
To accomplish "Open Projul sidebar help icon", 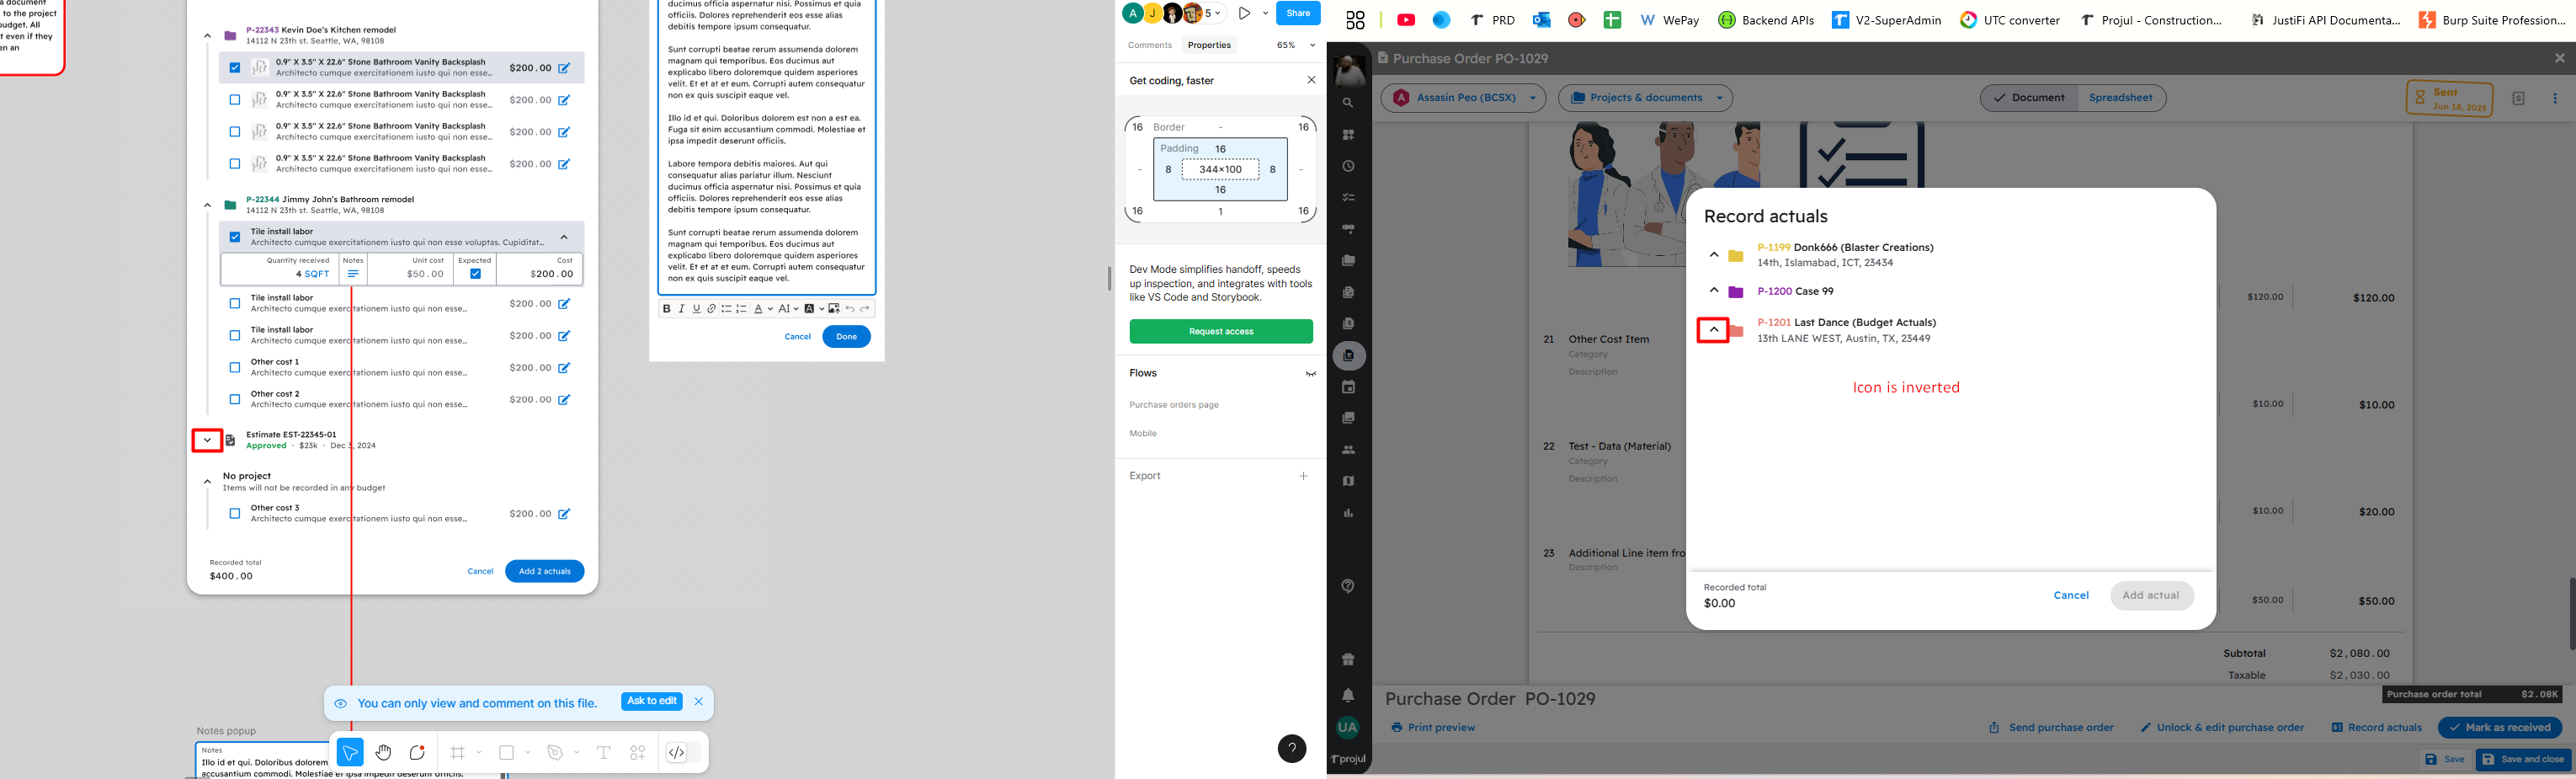I will pyautogui.click(x=1348, y=586).
